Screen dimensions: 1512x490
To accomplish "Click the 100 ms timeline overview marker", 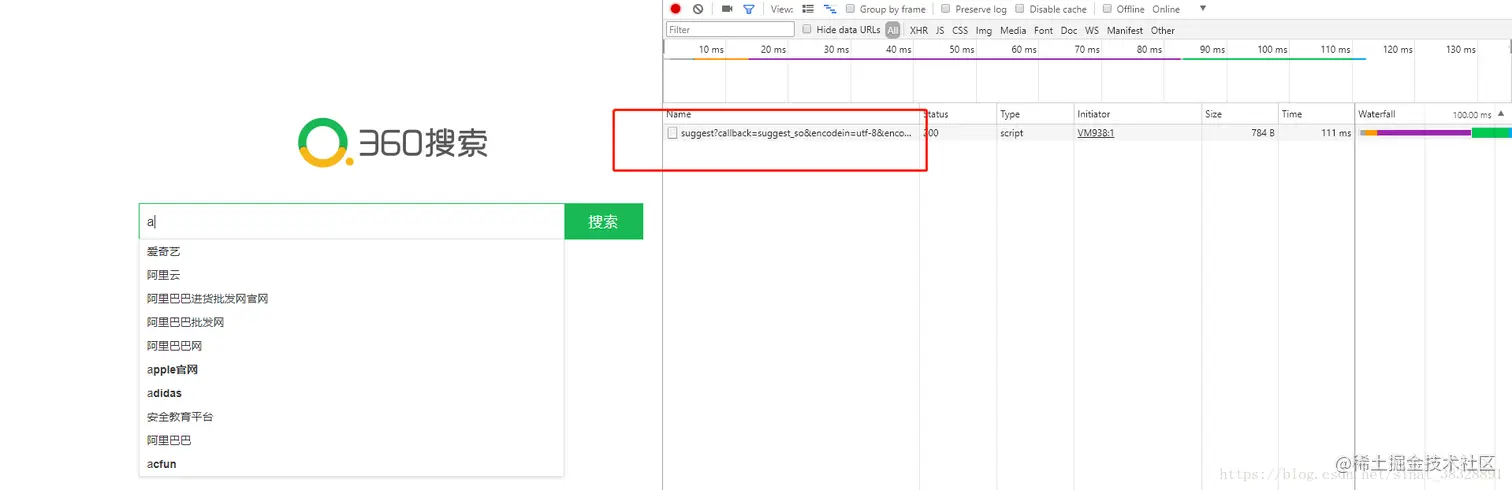I will pyautogui.click(x=1272, y=49).
